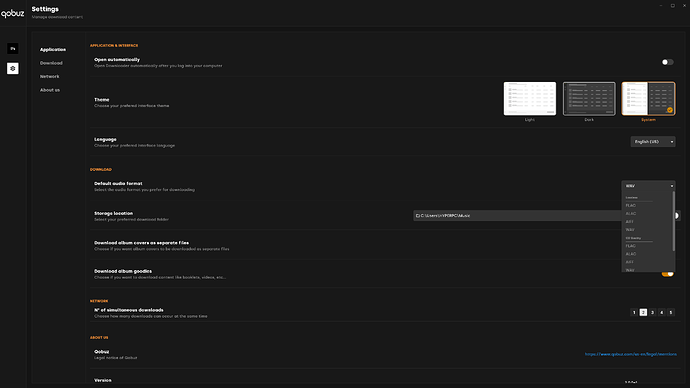This screenshot has width=690, height=388.
Task: Go to the Download settings section
Action: click(51, 63)
